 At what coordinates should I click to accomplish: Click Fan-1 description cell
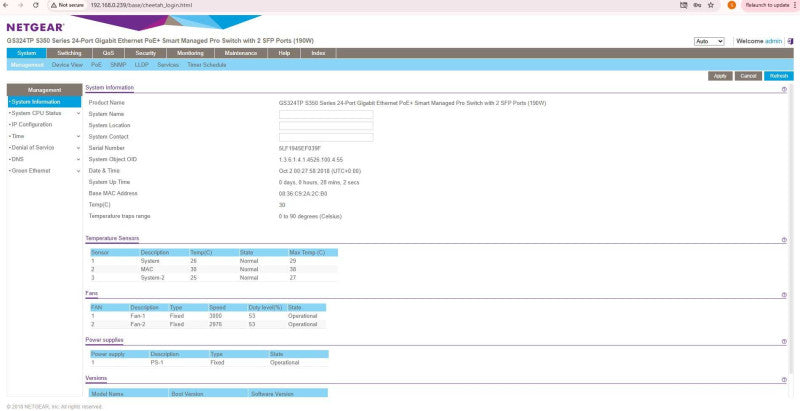point(138,316)
